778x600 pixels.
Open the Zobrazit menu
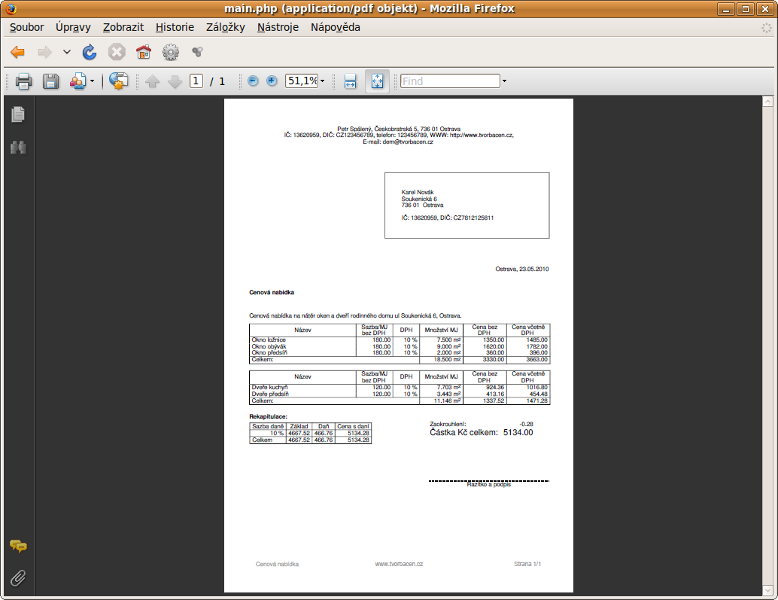tap(123, 27)
